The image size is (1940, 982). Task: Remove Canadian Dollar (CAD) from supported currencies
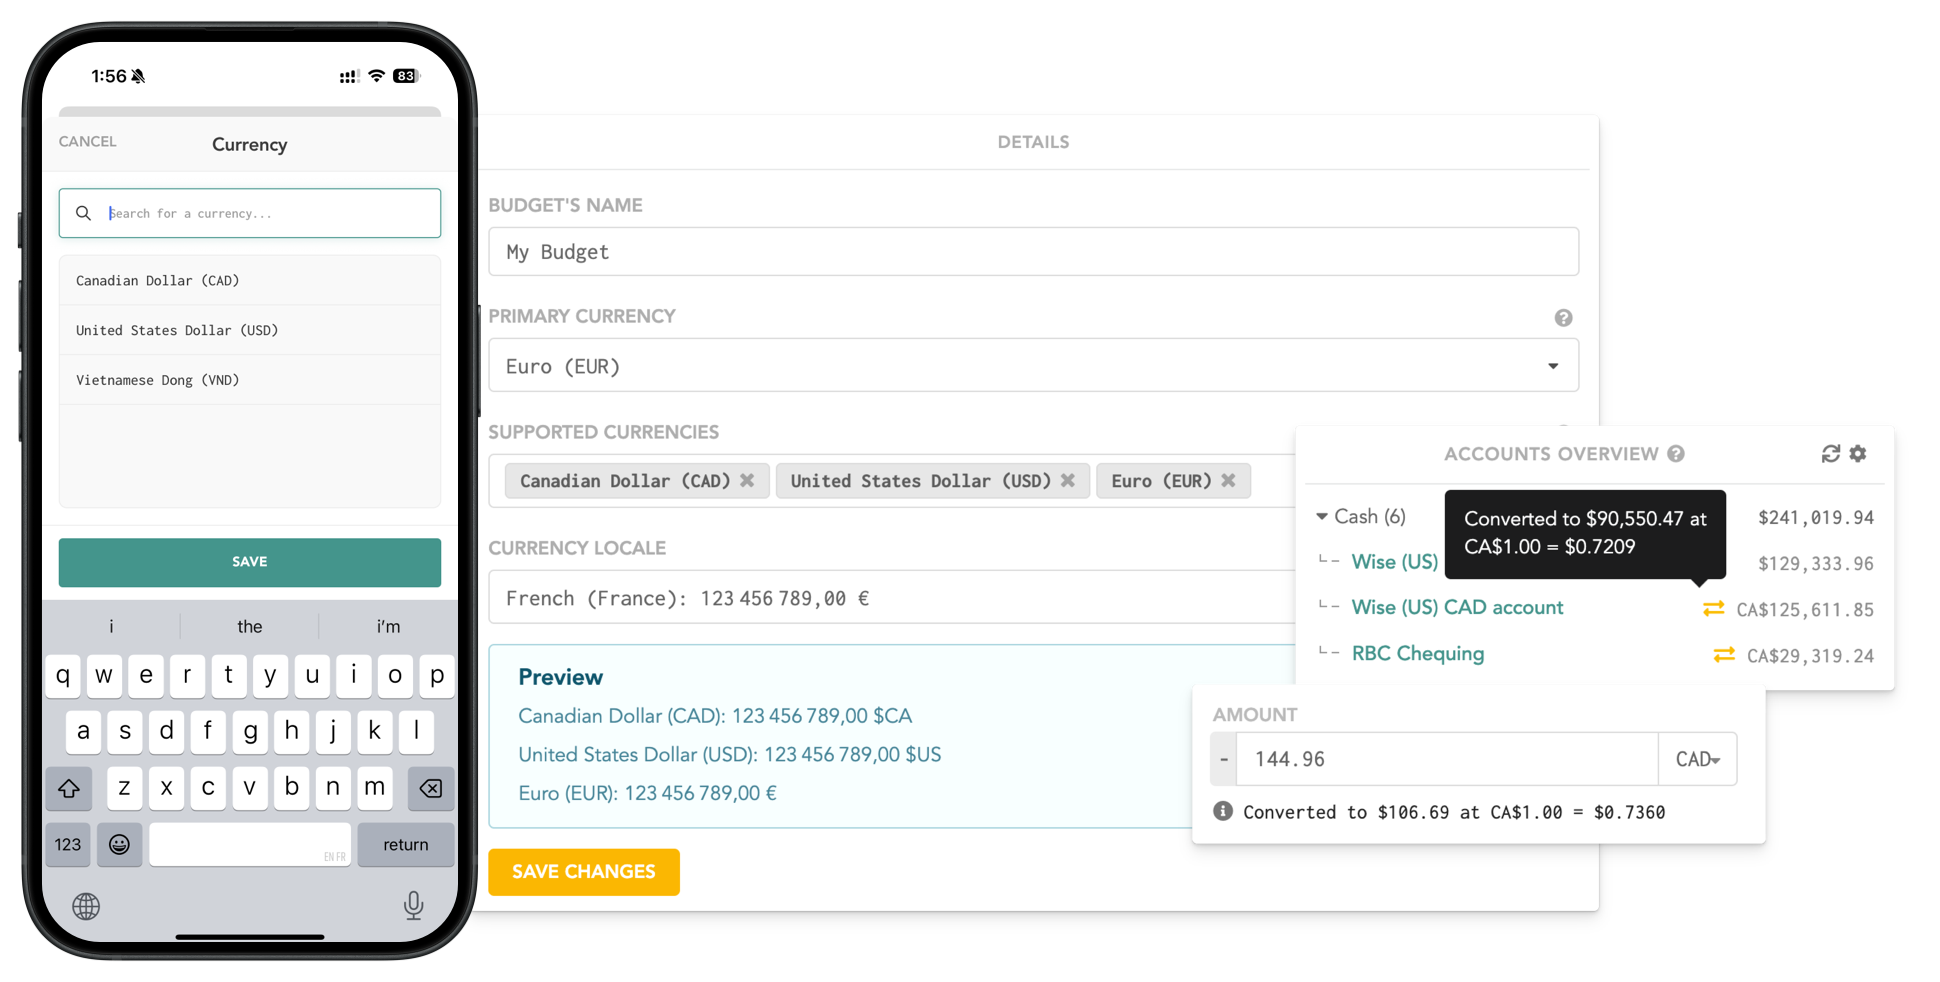747,481
